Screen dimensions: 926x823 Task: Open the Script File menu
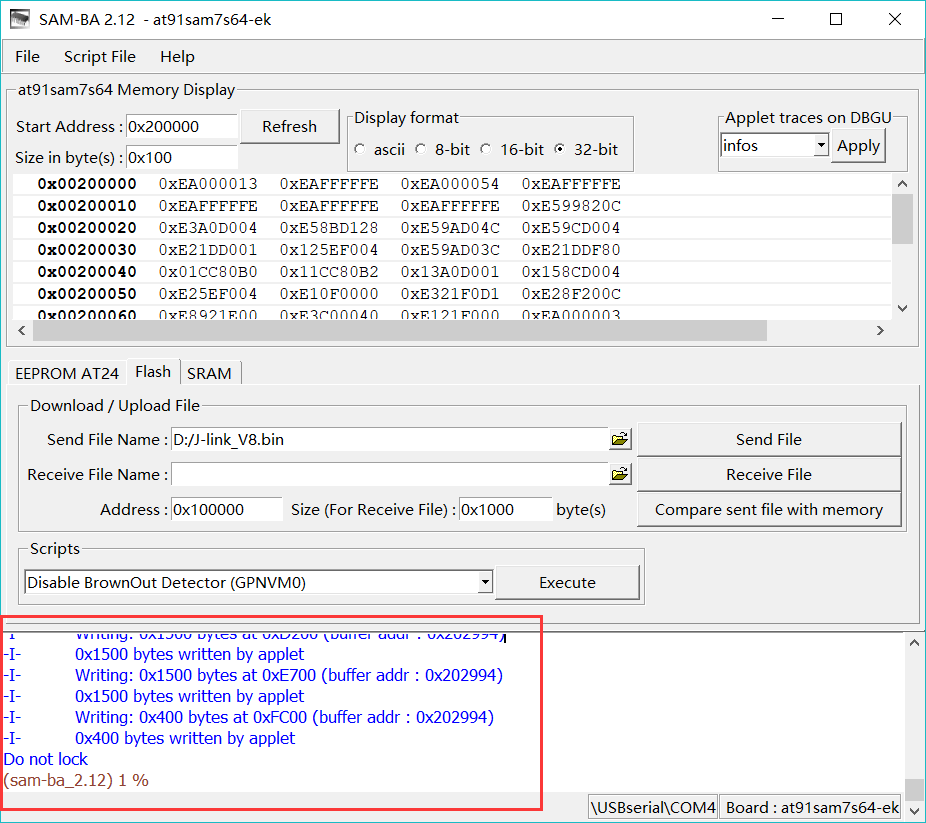pos(99,56)
